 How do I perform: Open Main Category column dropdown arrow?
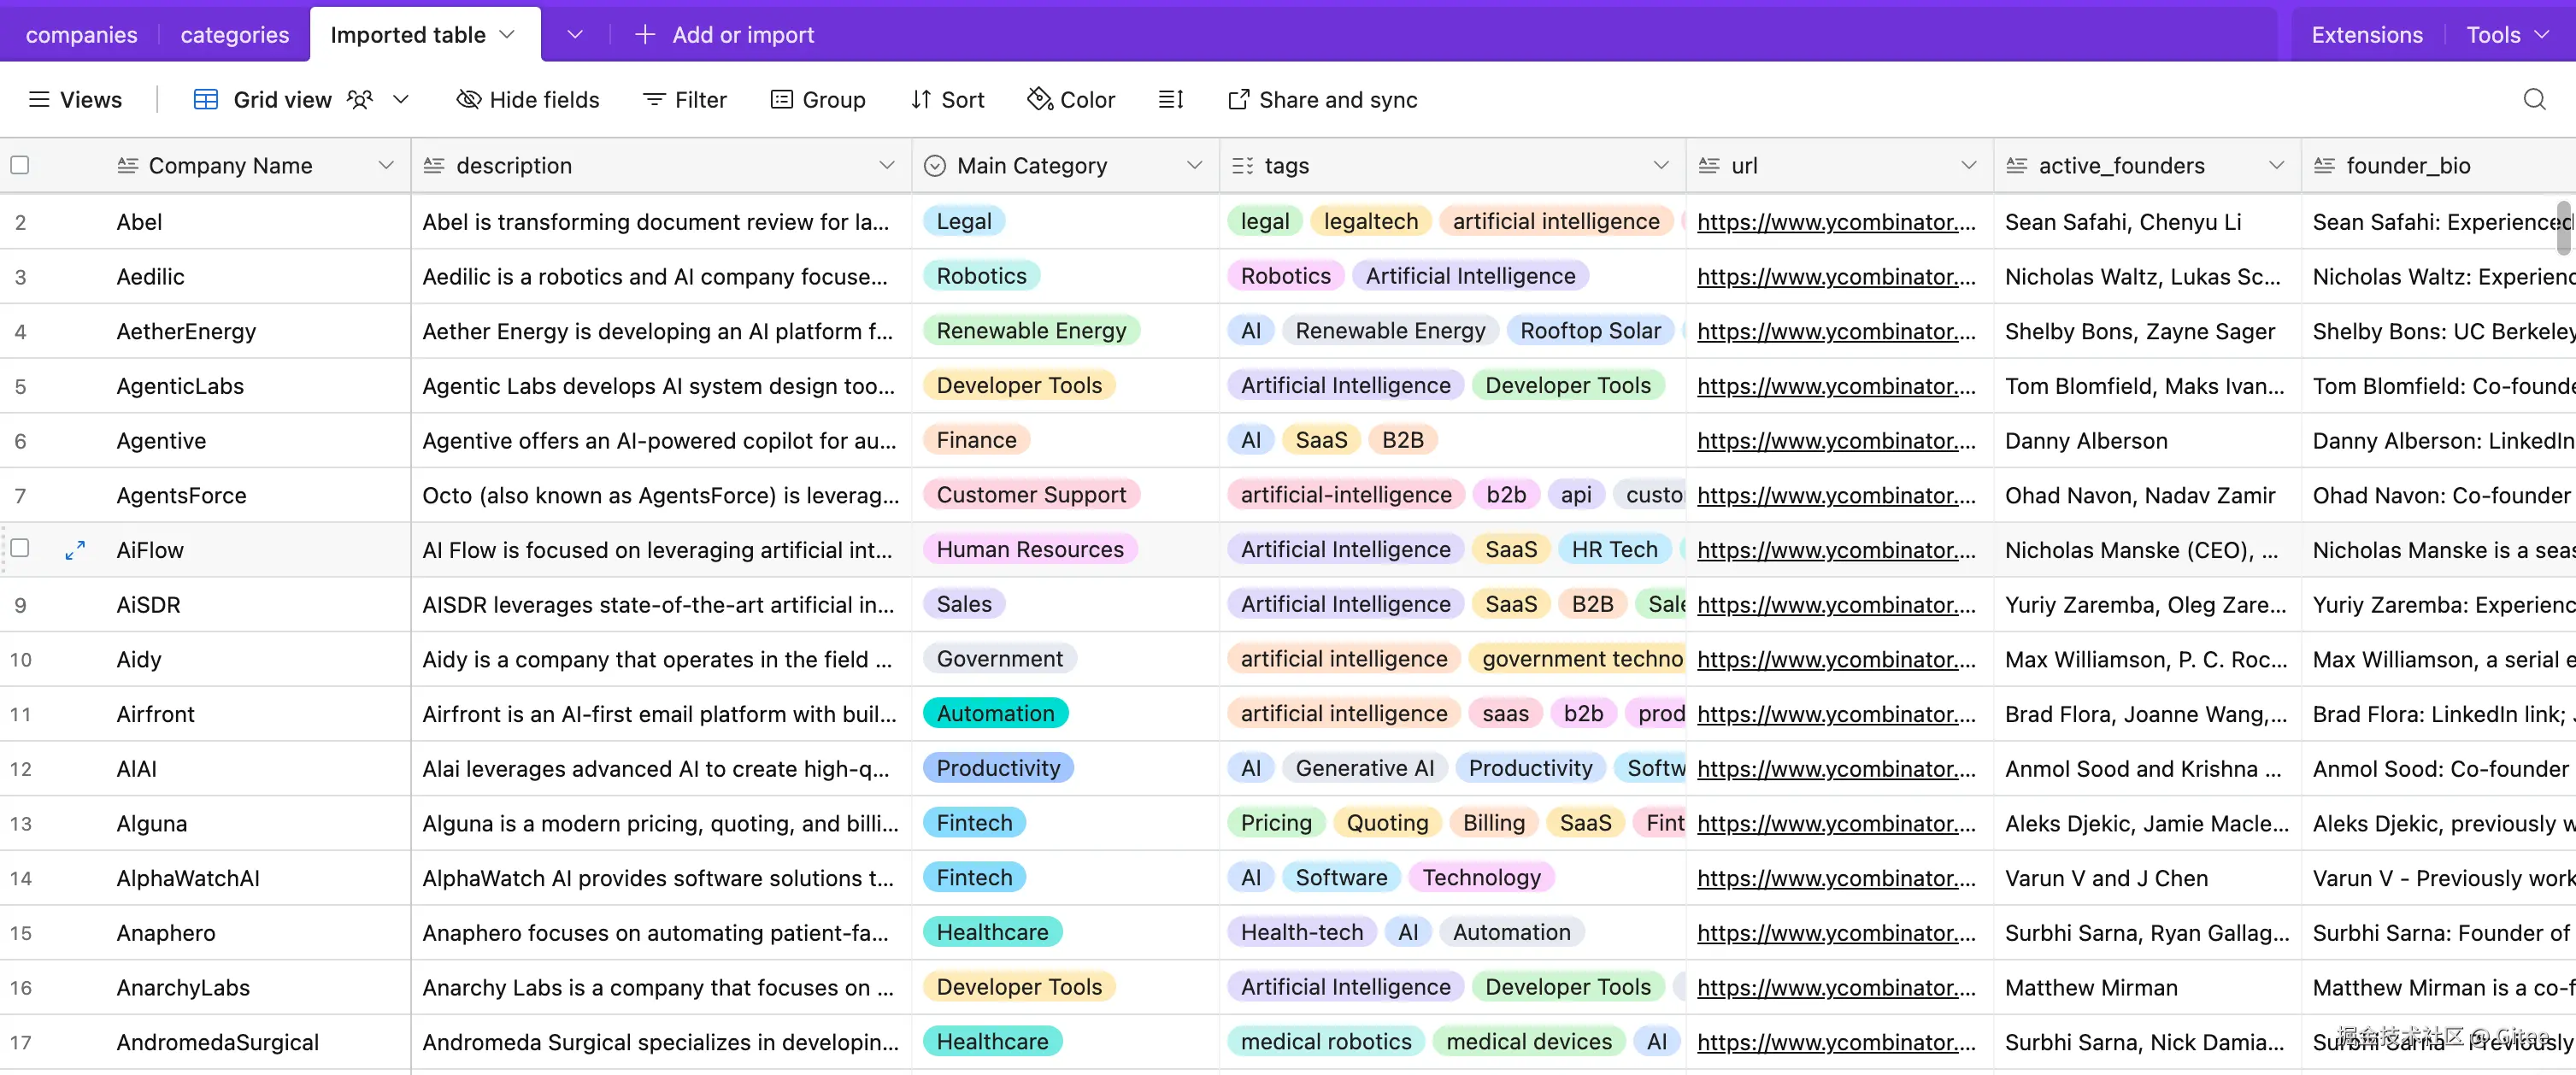pos(1194,165)
